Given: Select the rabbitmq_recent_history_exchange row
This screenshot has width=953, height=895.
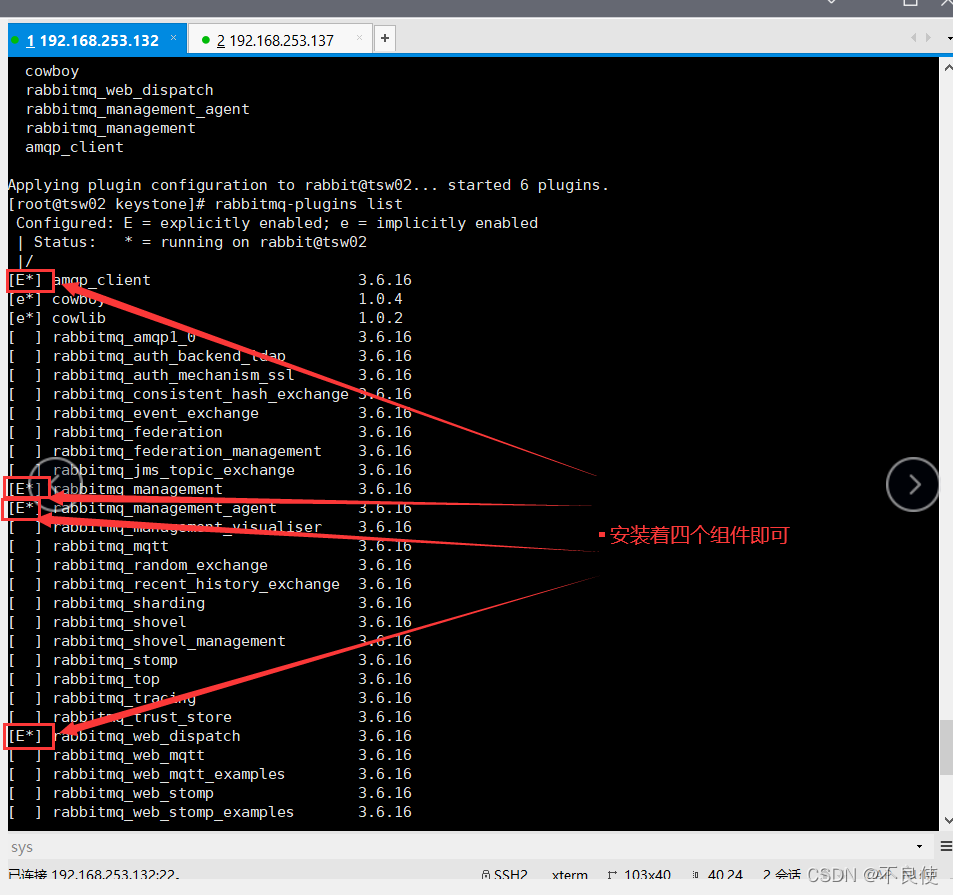Looking at the screenshot, I should 210,584.
